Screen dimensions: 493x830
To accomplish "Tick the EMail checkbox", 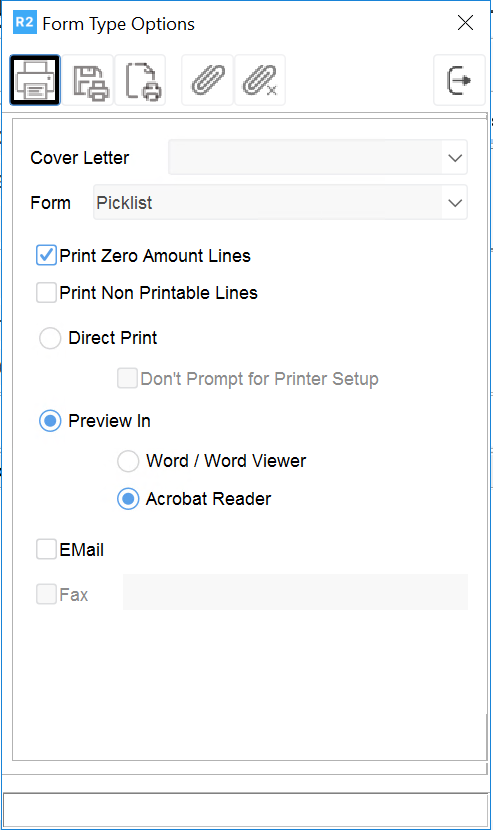I will 46,549.
